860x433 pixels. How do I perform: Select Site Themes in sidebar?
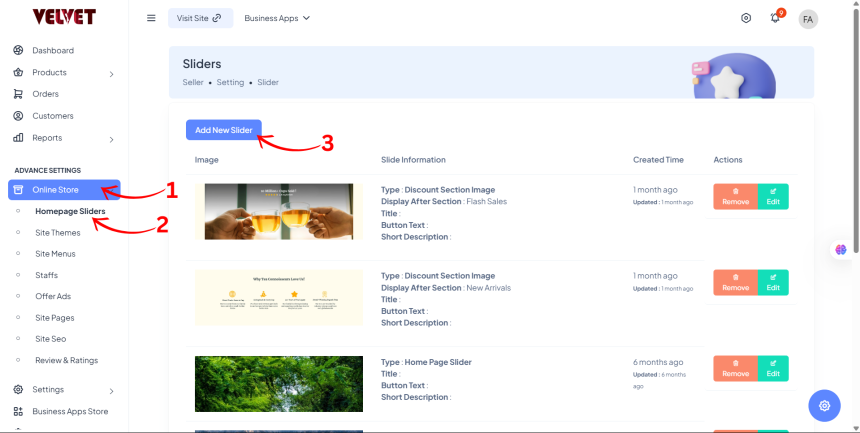pos(57,233)
